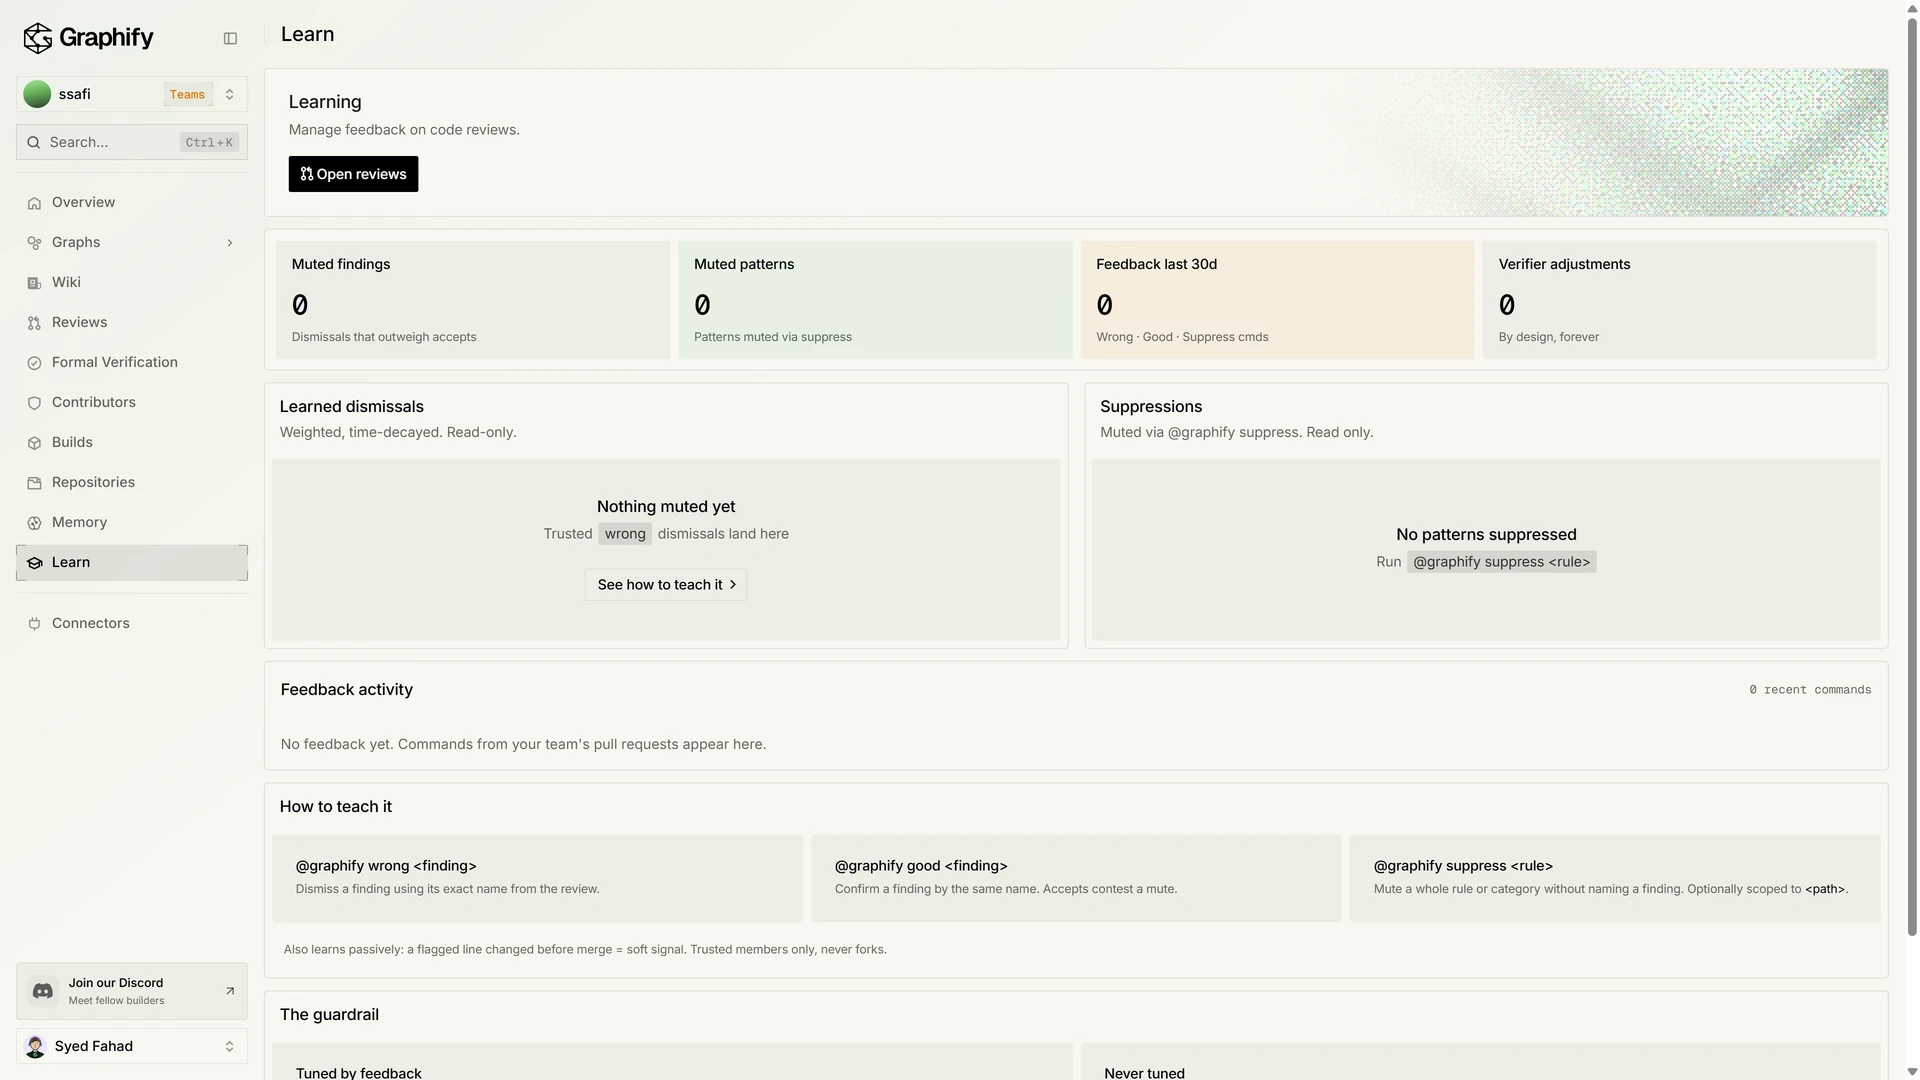
Task: Click the 0 recent commands label
Action: (1810, 690)
